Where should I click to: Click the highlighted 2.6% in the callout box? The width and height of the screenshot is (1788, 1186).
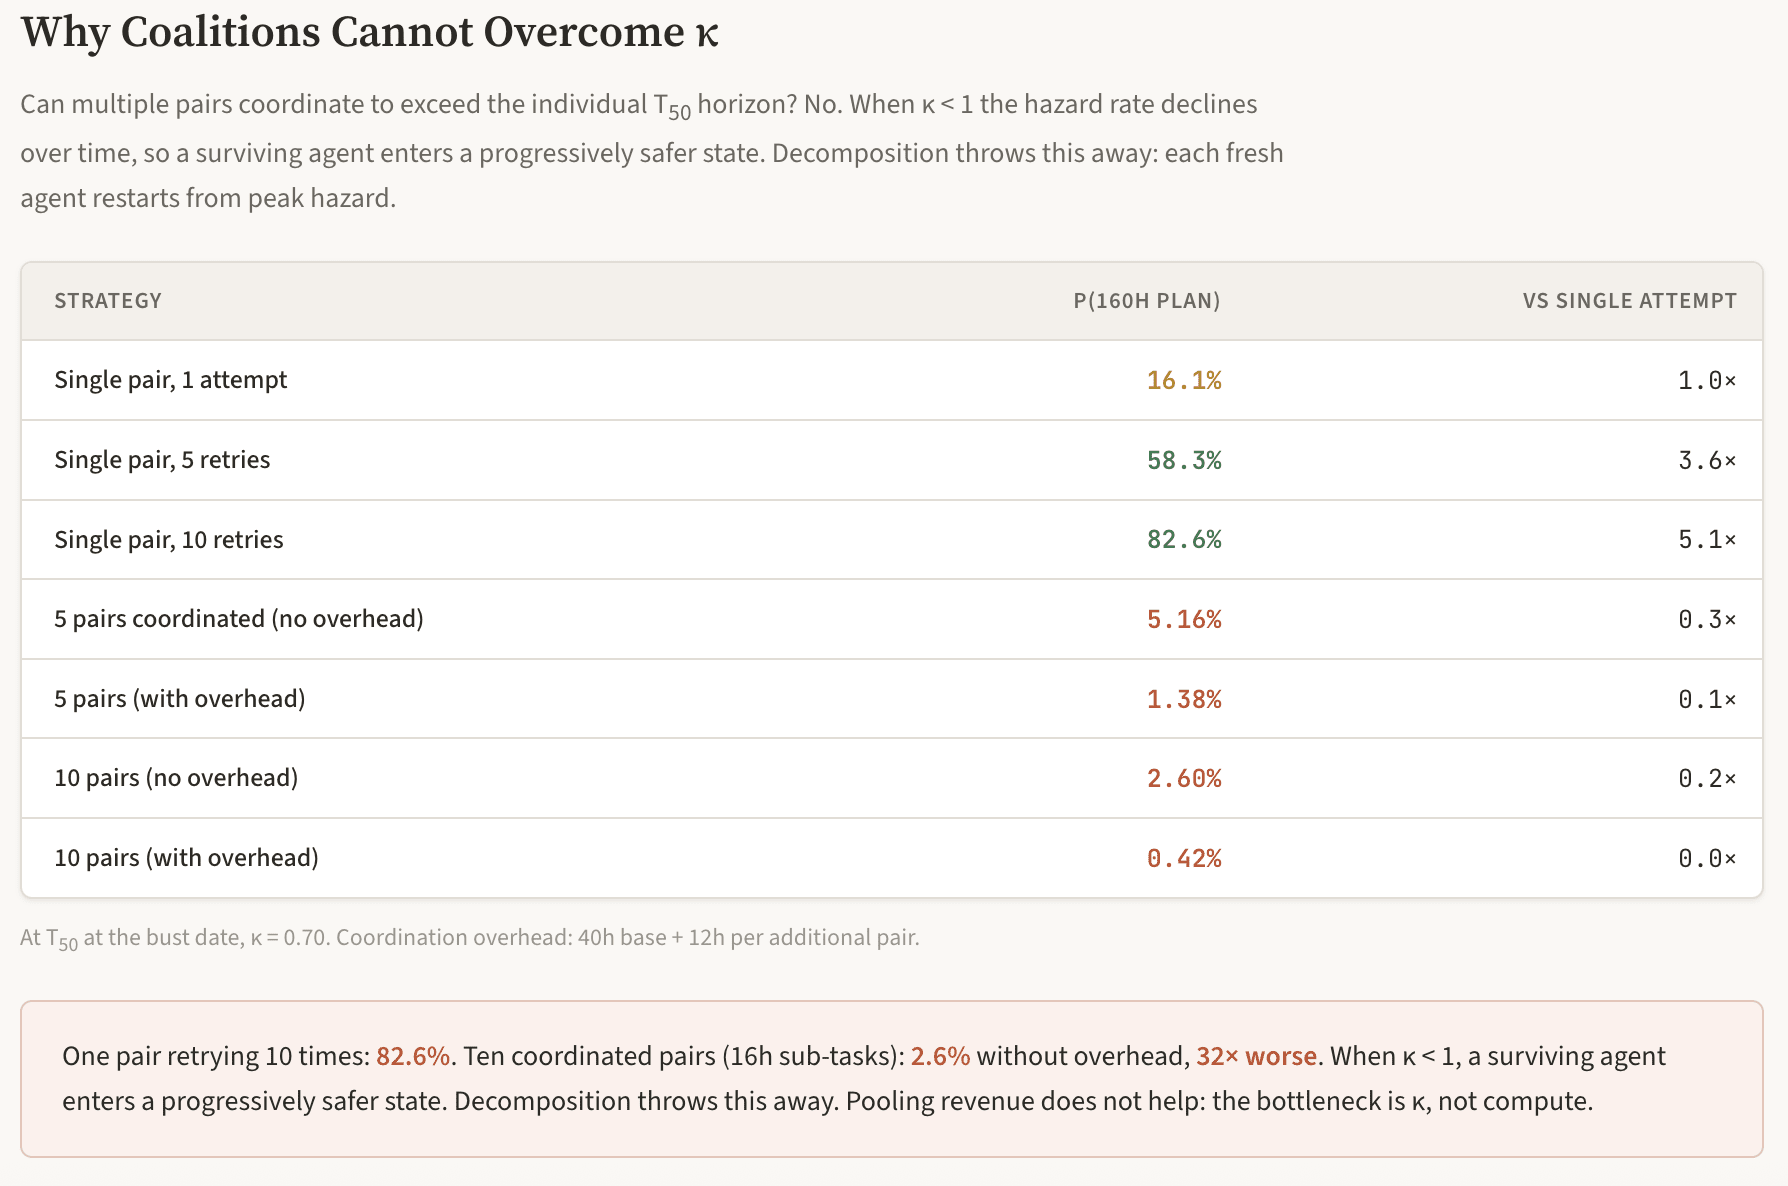coord(940,1057)
